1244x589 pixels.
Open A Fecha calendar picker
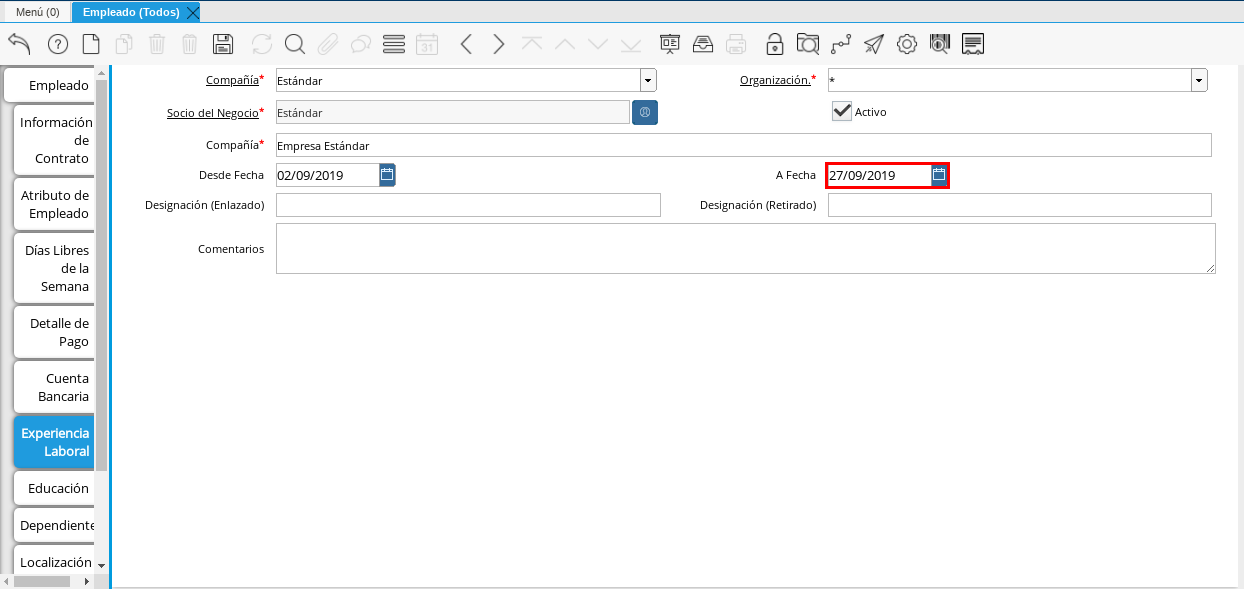click(939, 175)
